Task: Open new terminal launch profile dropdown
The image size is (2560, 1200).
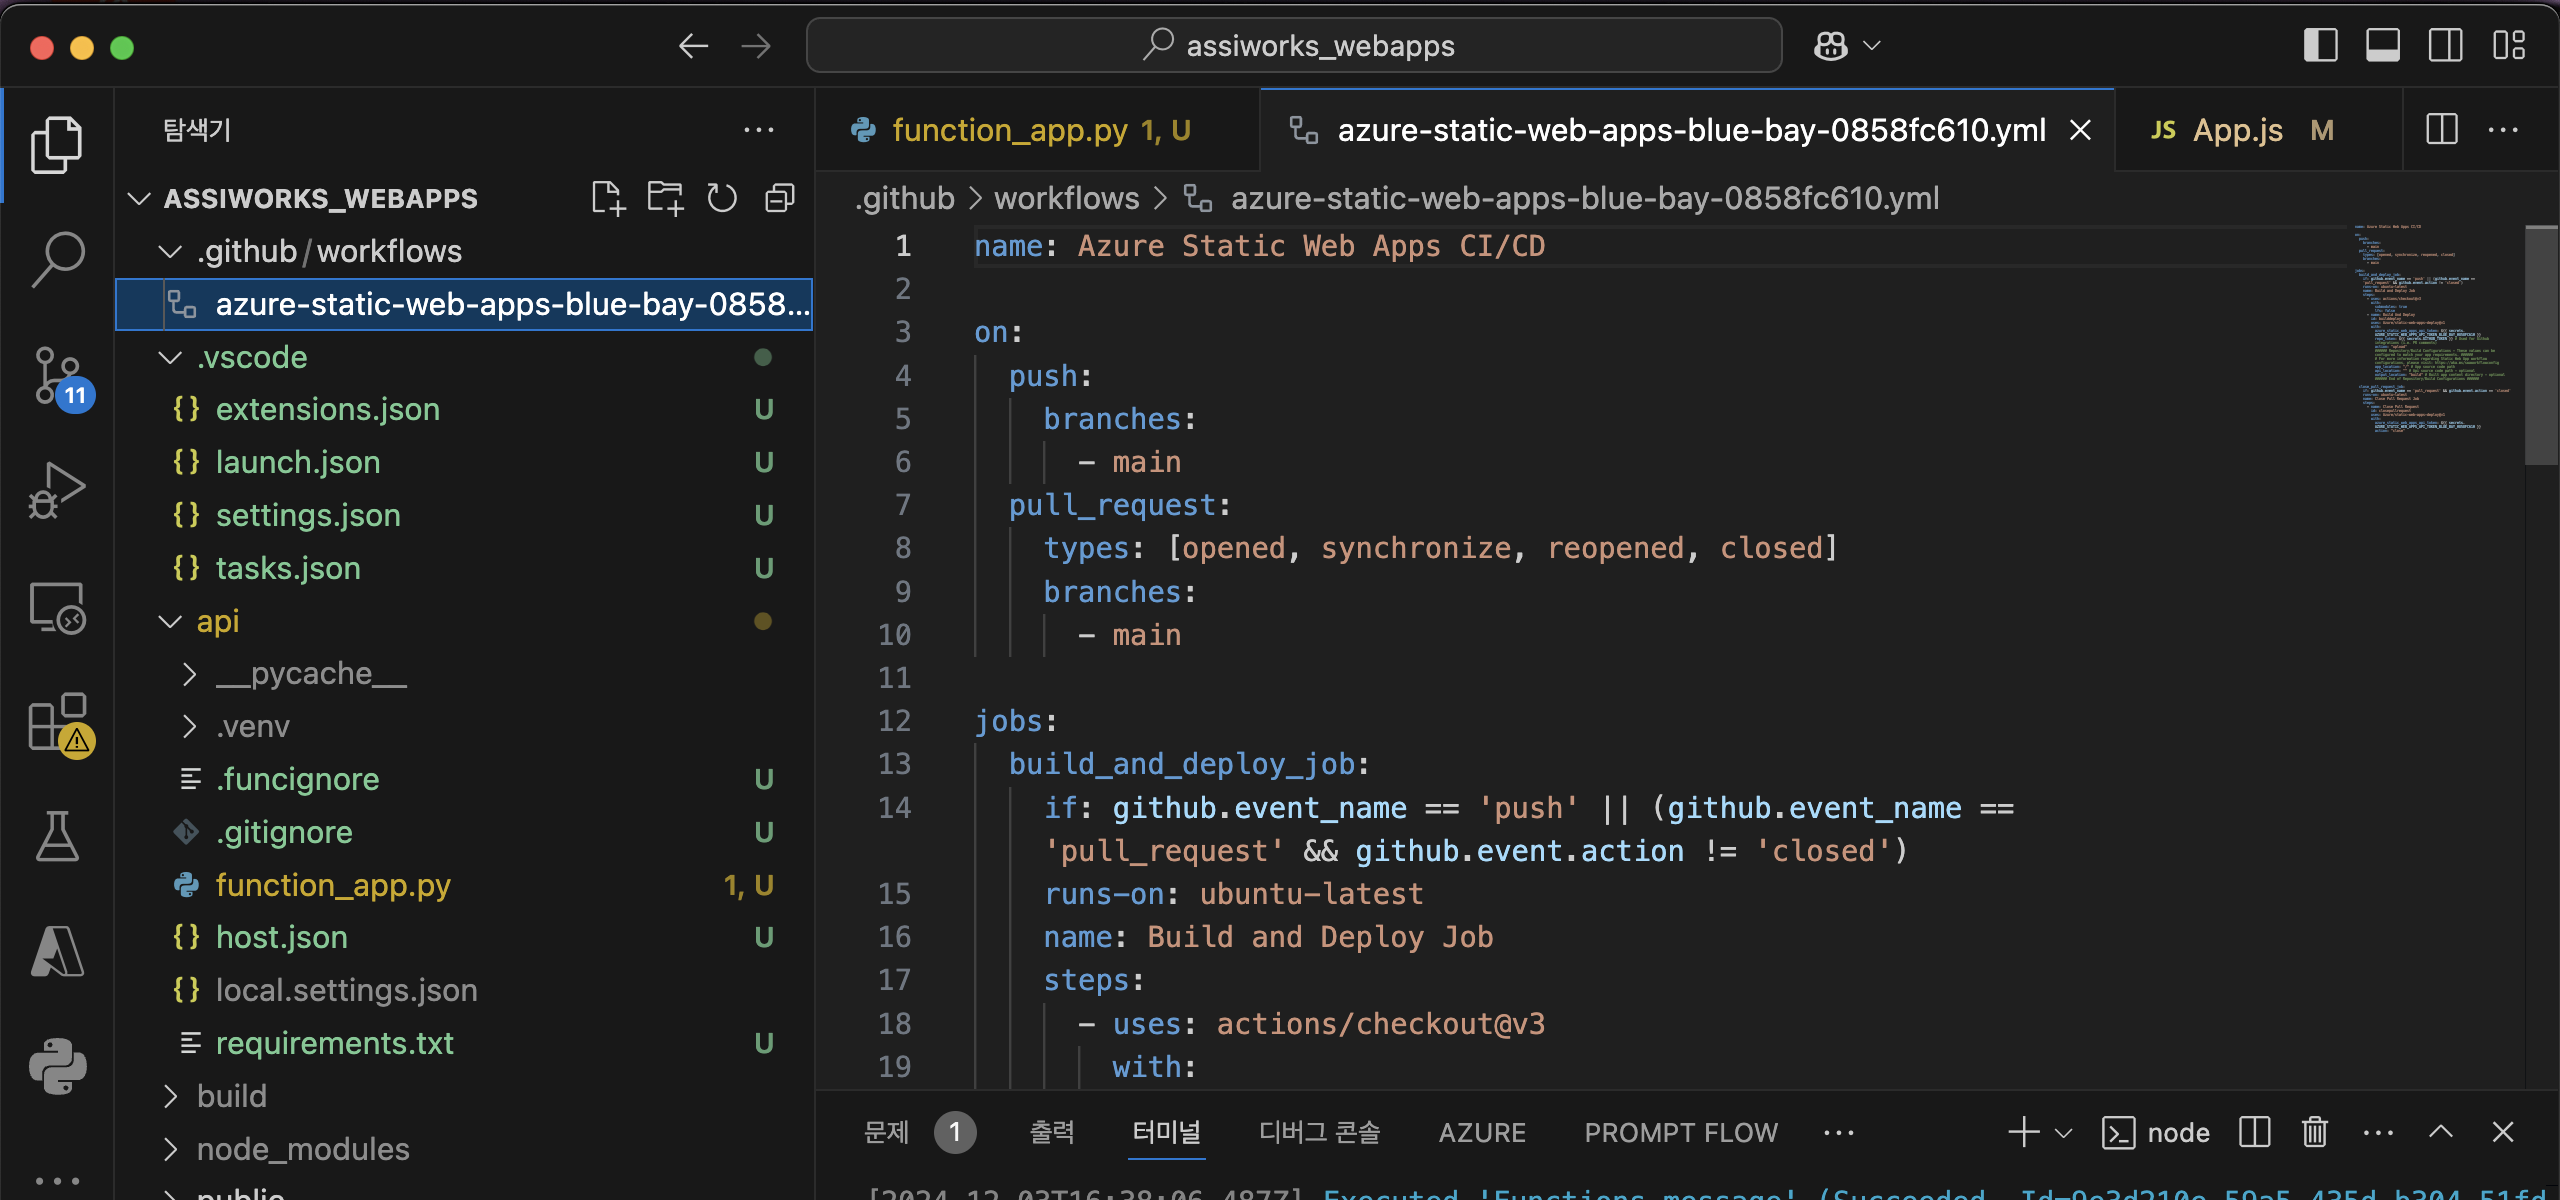Action: click(x=2063, y=1133)
